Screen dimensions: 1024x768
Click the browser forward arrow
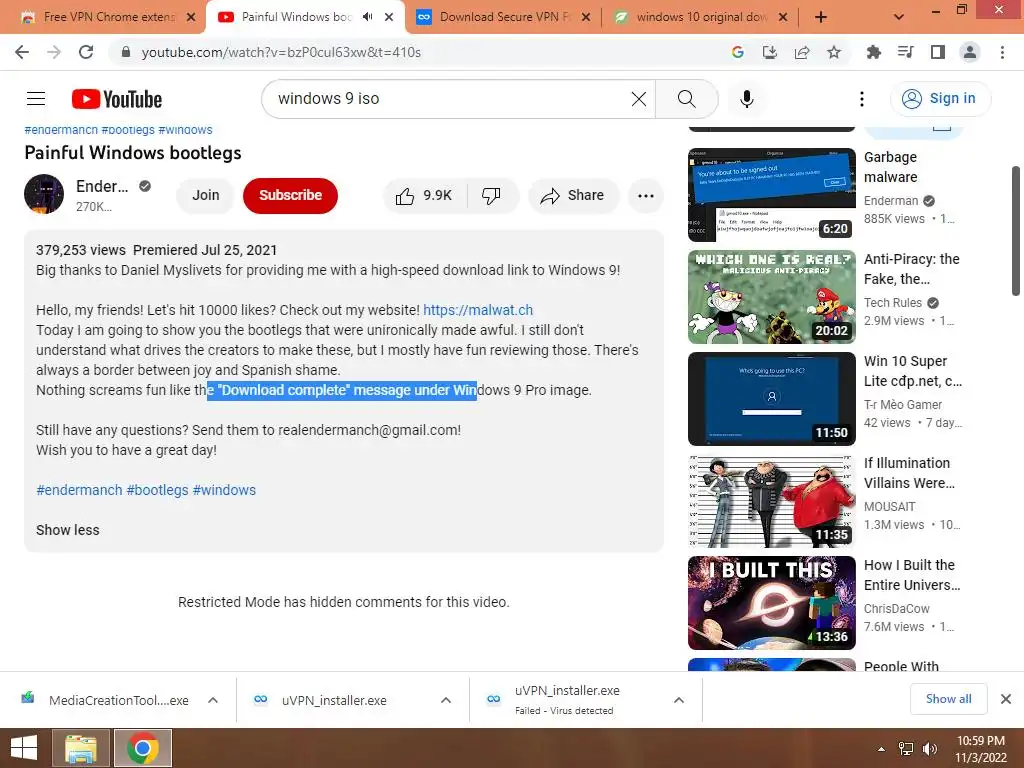coord(54,52)
